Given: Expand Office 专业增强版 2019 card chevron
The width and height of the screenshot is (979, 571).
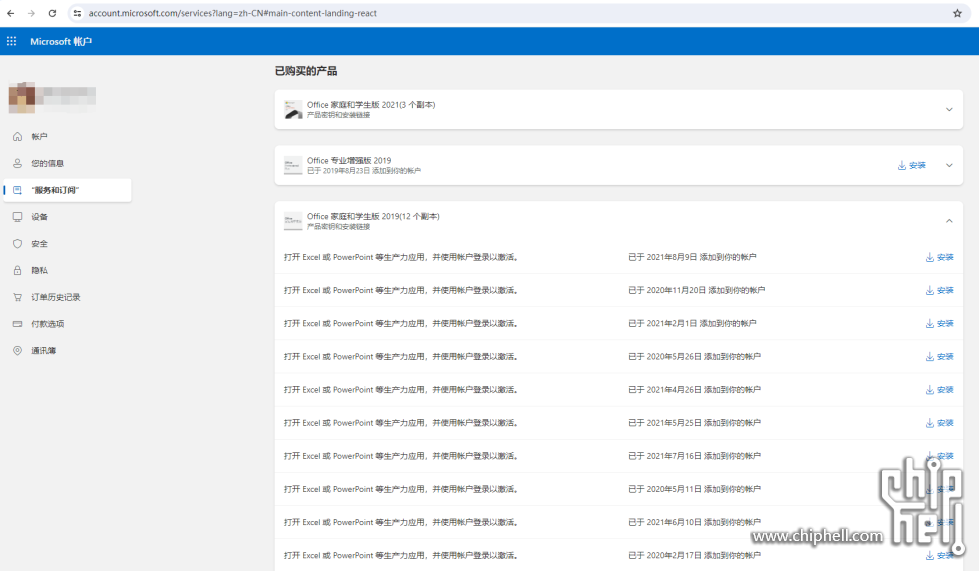Looking at the screenshot, I should pos(949,165).
